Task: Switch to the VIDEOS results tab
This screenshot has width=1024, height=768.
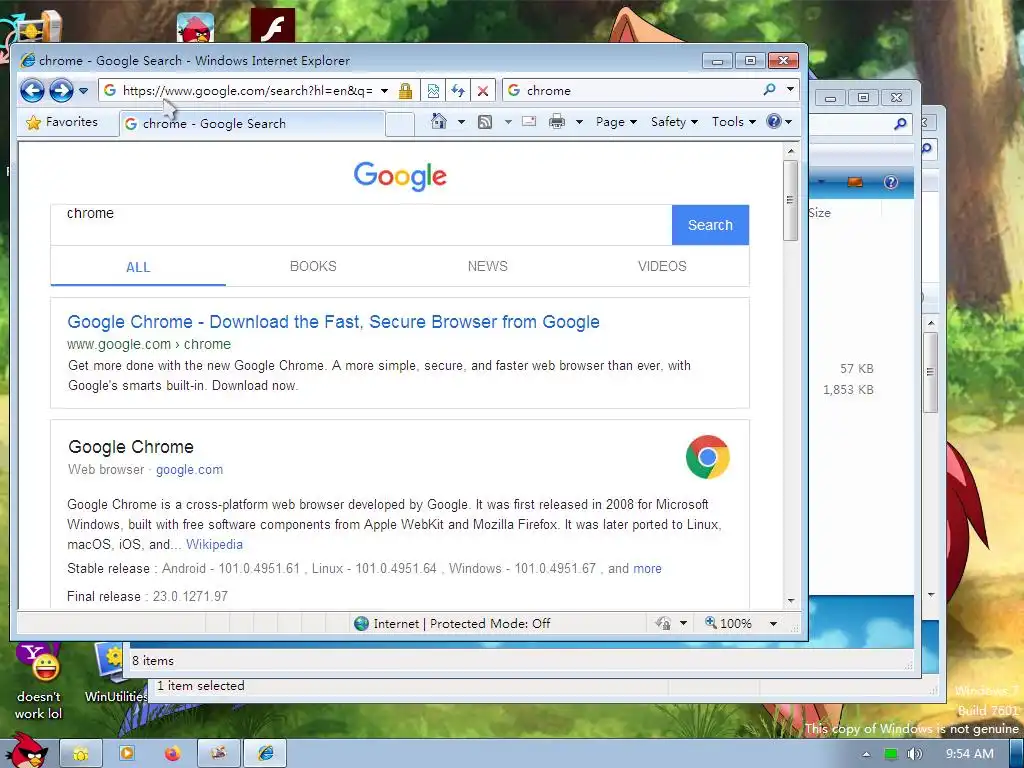Action: [x=662, y=266]
